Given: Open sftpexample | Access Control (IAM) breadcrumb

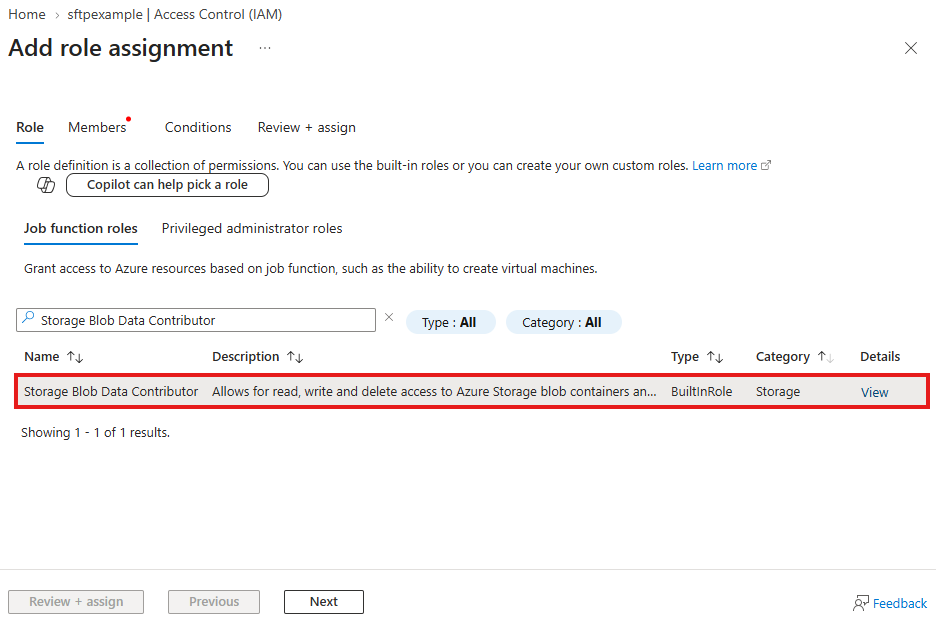Looking at the screenshot, I should [174, 14].
